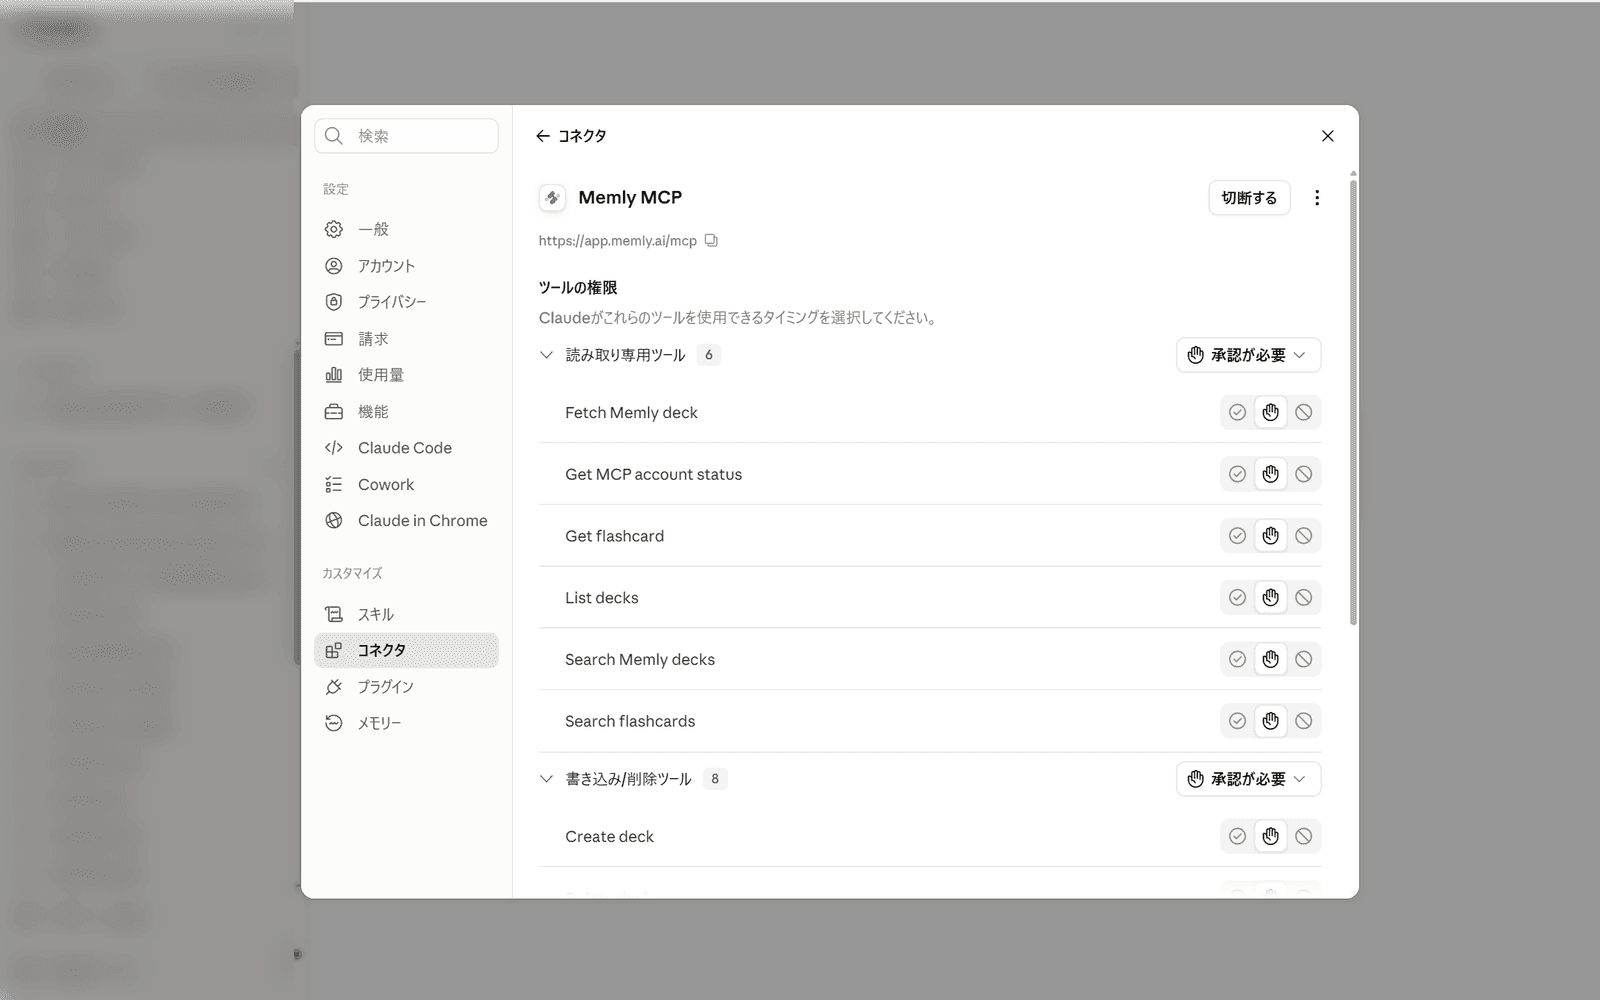Open 承認が必要 dropdown for 読み取り専用ツール
The image size is (1600, 1000).
1248,355
